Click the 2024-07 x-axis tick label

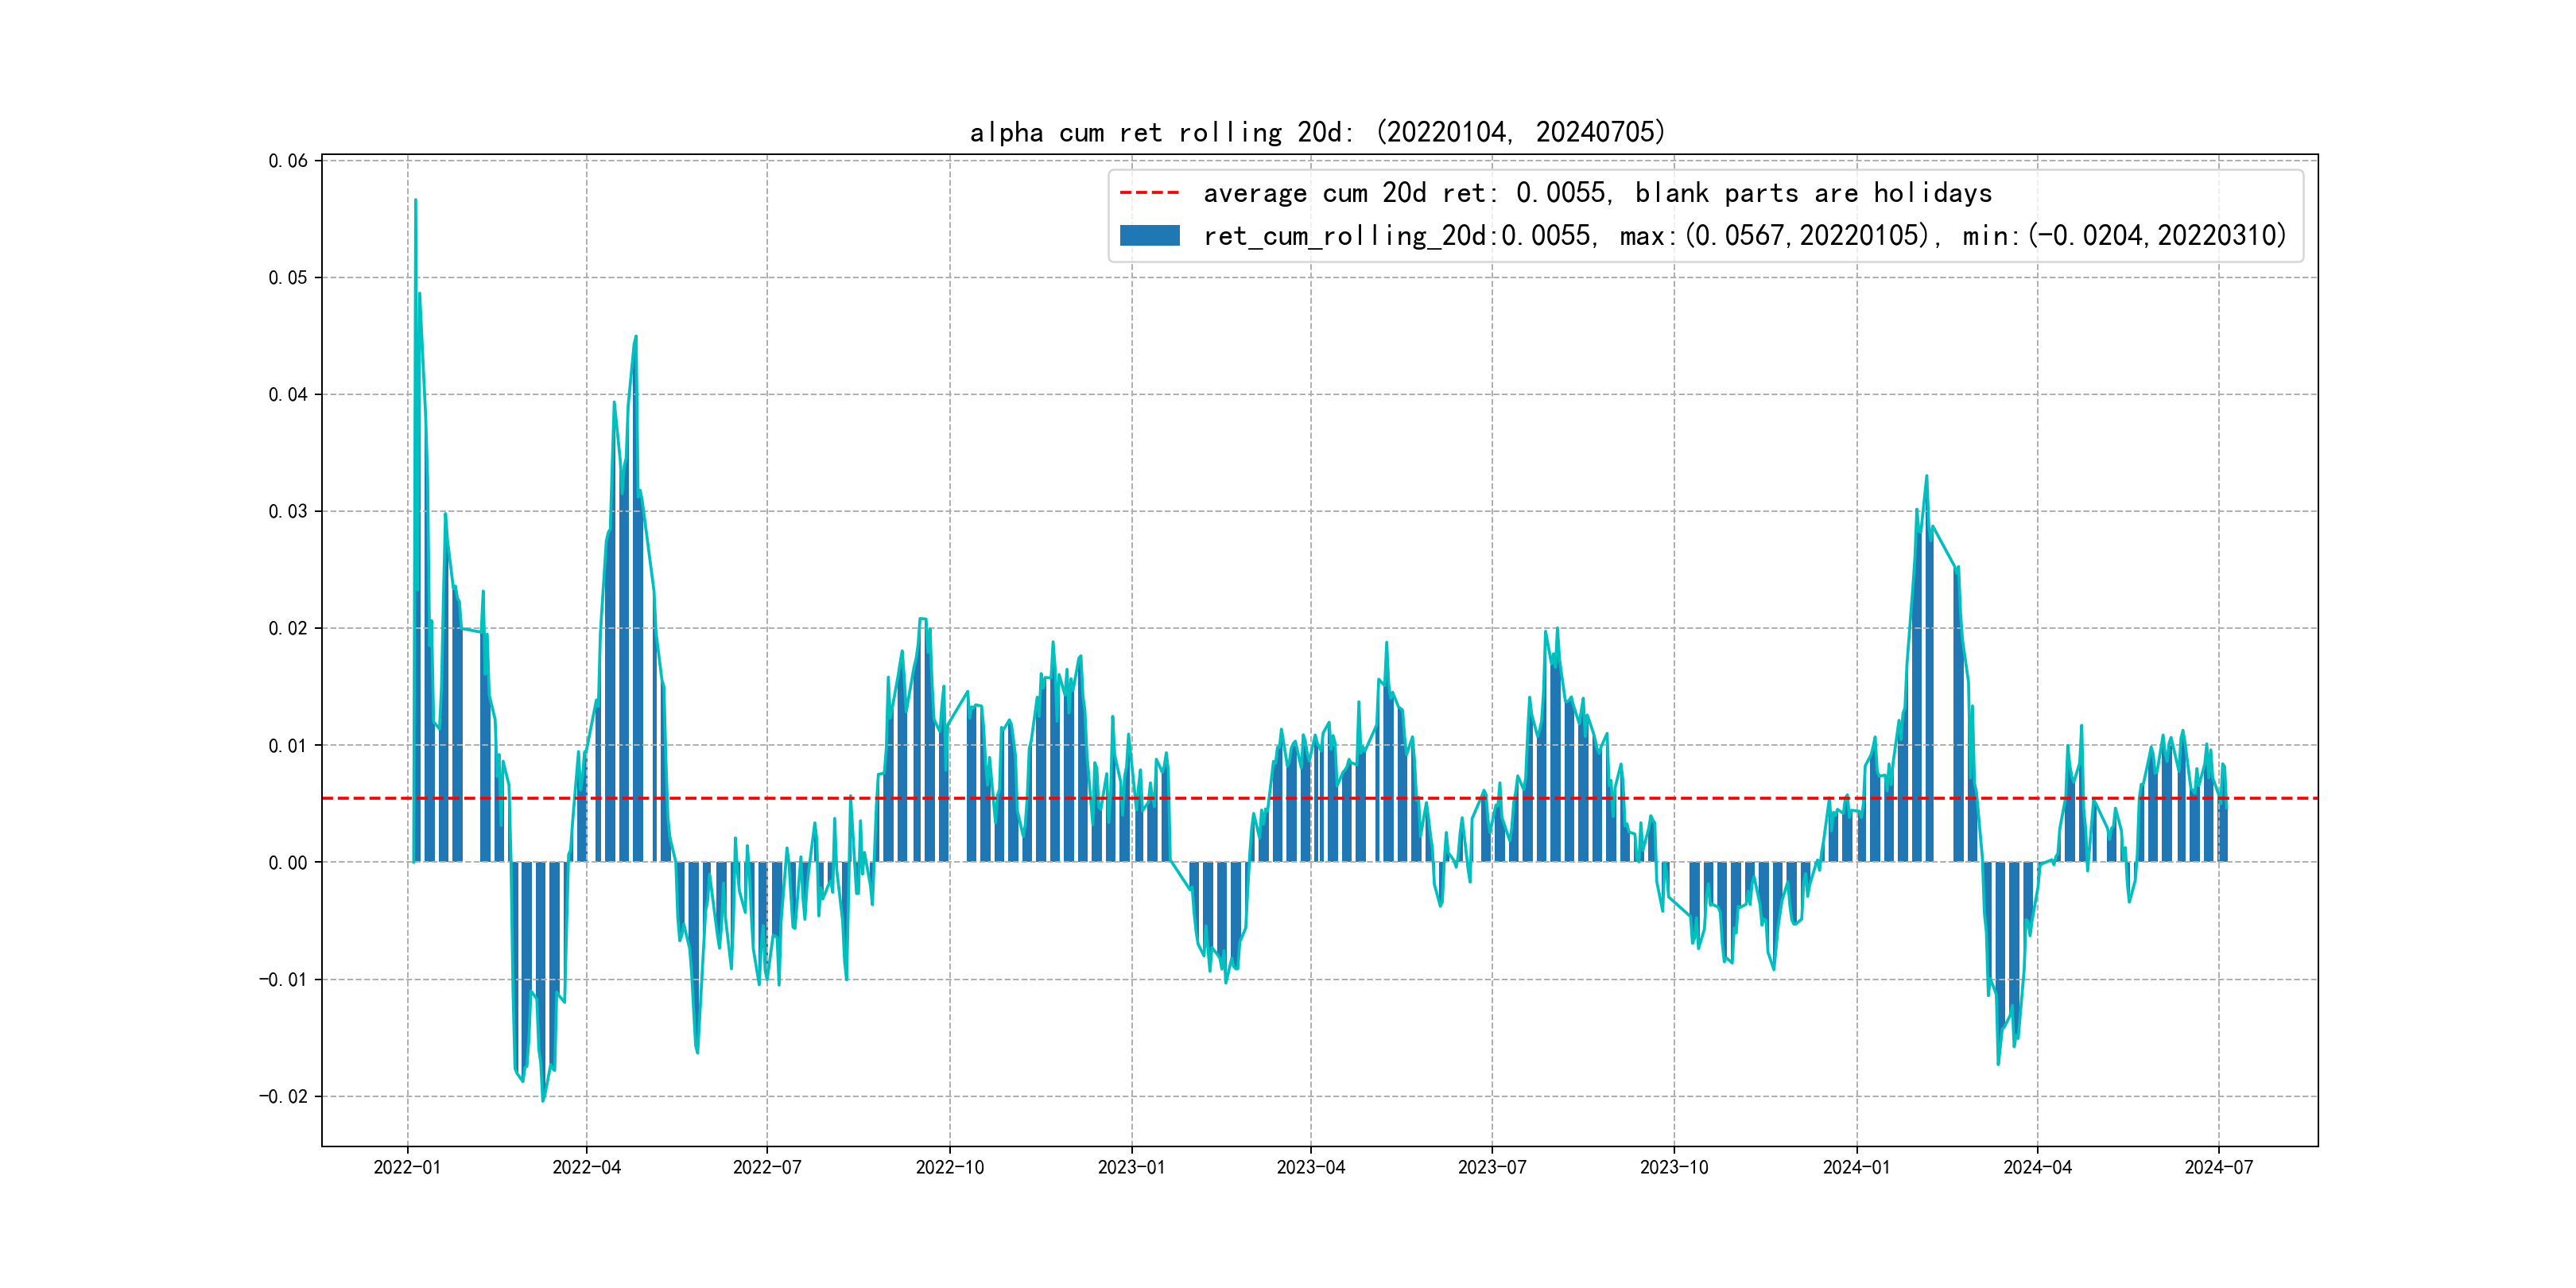pyautogui.click(x=2219, y=1167)
